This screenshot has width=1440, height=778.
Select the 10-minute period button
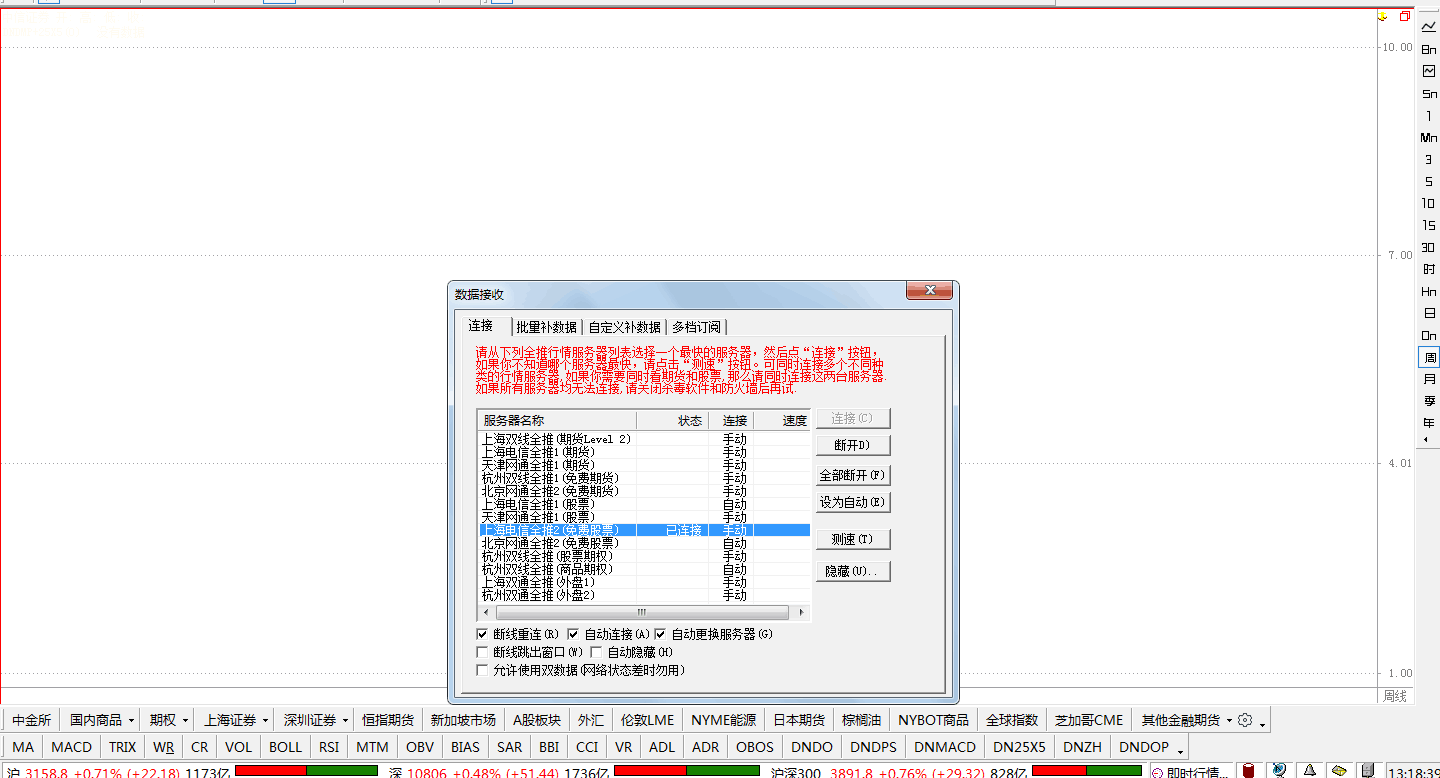click(1429, 203)
